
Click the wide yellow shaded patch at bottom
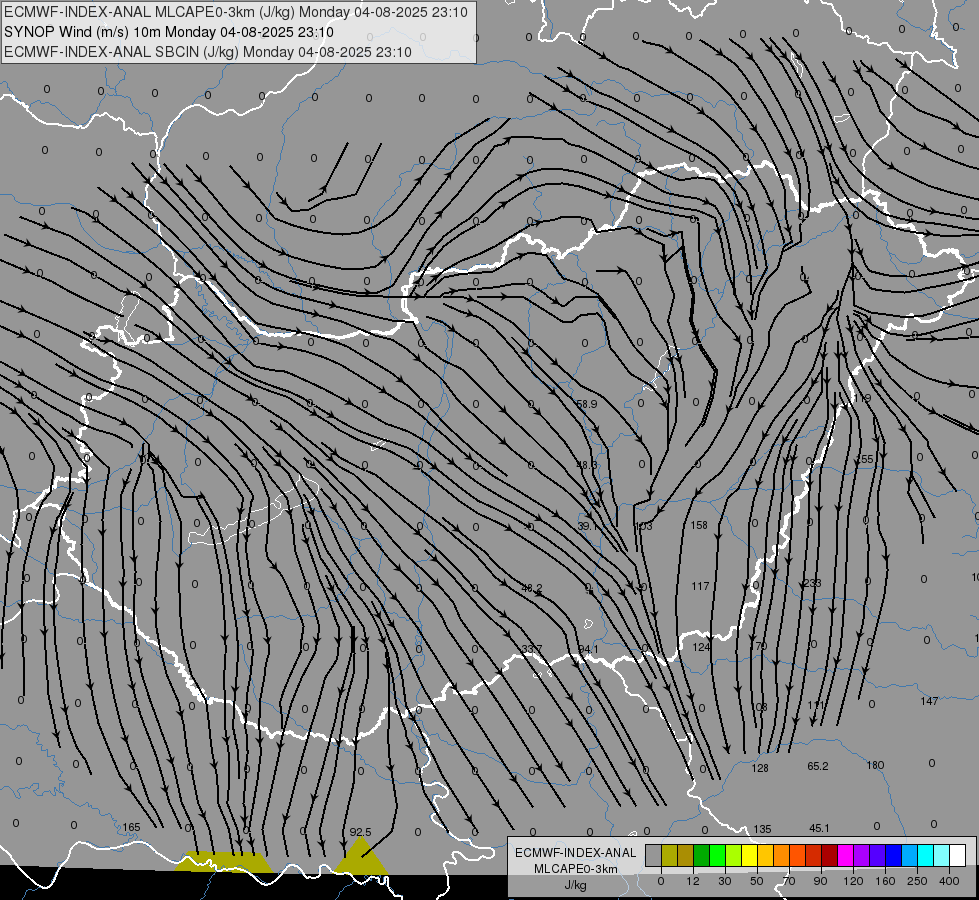click(224, 862)
